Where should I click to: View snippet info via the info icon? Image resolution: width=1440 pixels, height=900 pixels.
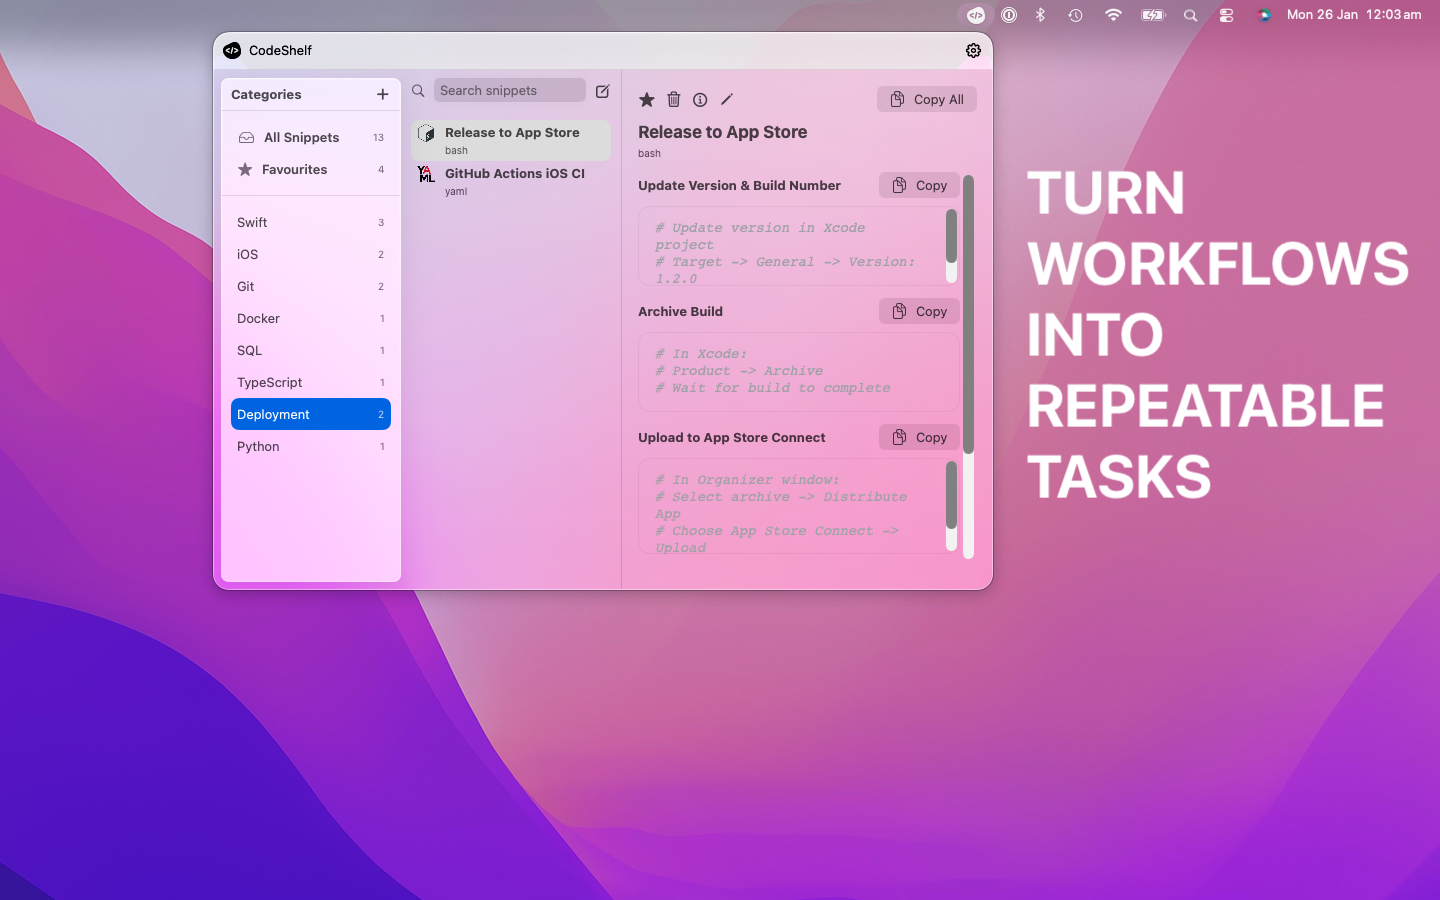(x=699, y=99)
